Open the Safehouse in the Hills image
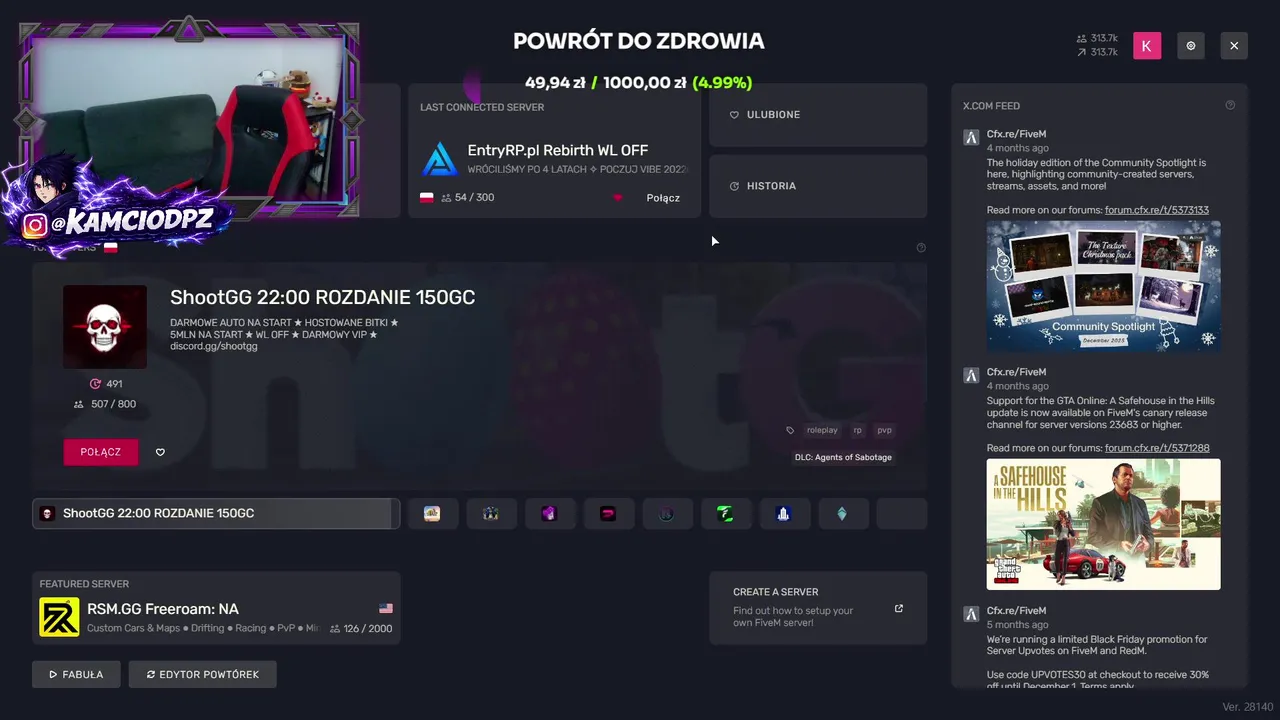 (1104, 524)
